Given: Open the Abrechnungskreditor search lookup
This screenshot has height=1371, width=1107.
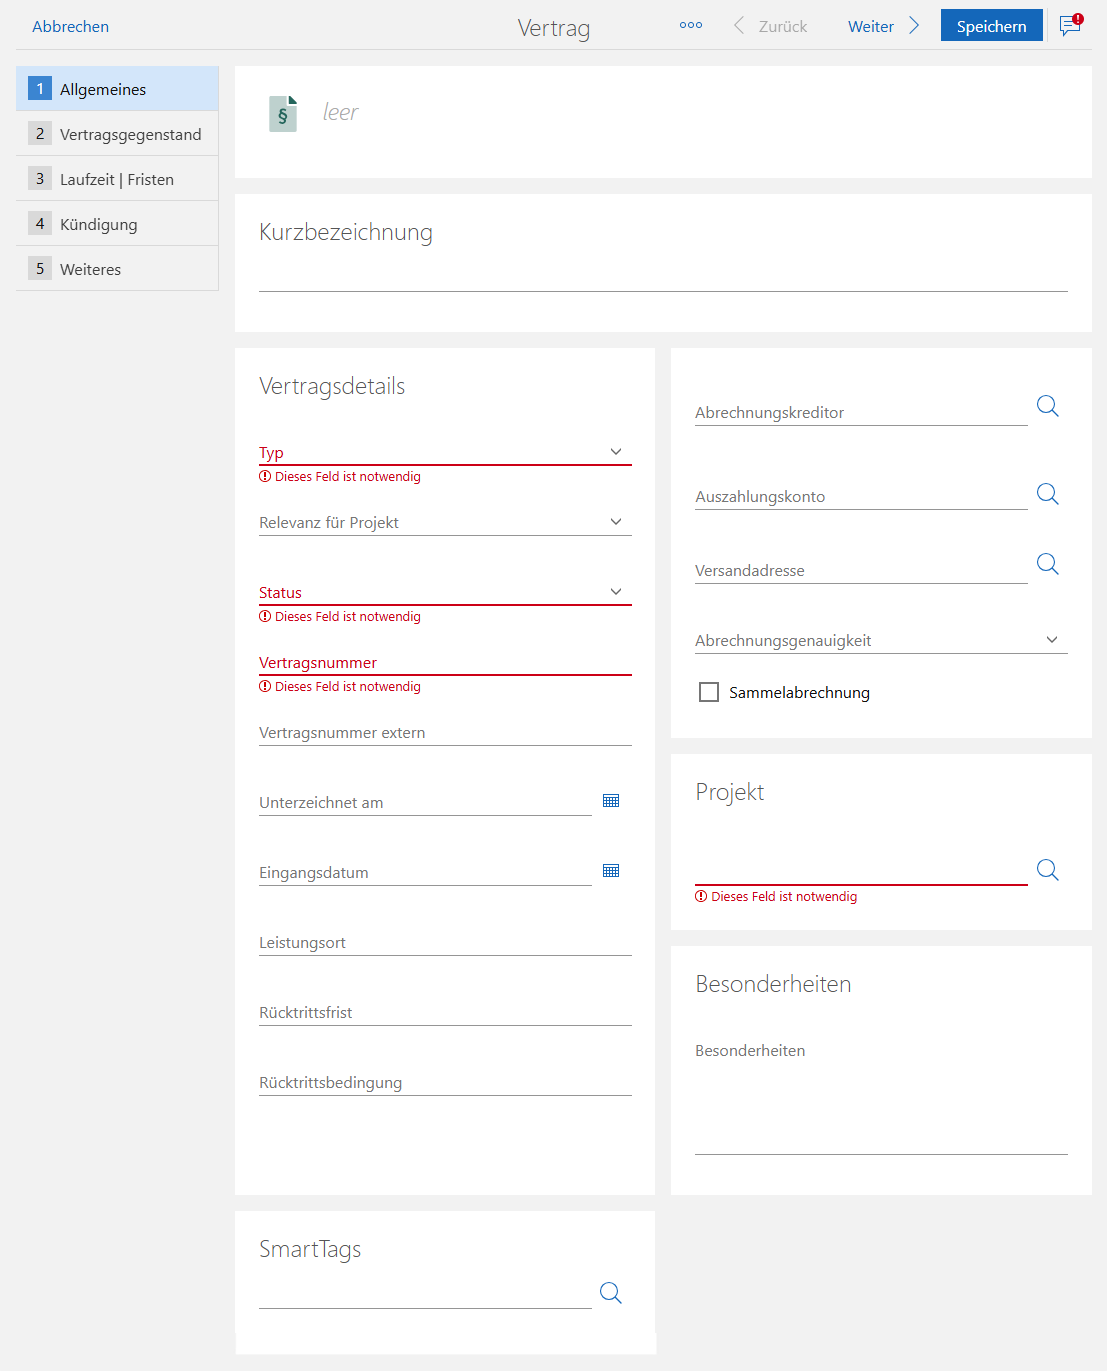Looking at the screenshot, I should tap(1047, 406).
